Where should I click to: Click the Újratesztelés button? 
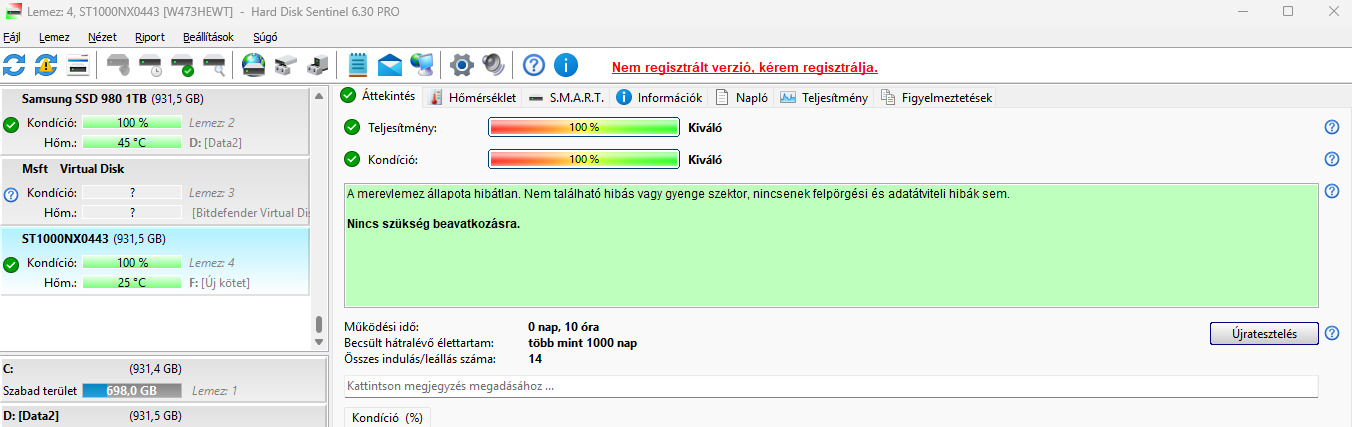point(1264,333)
